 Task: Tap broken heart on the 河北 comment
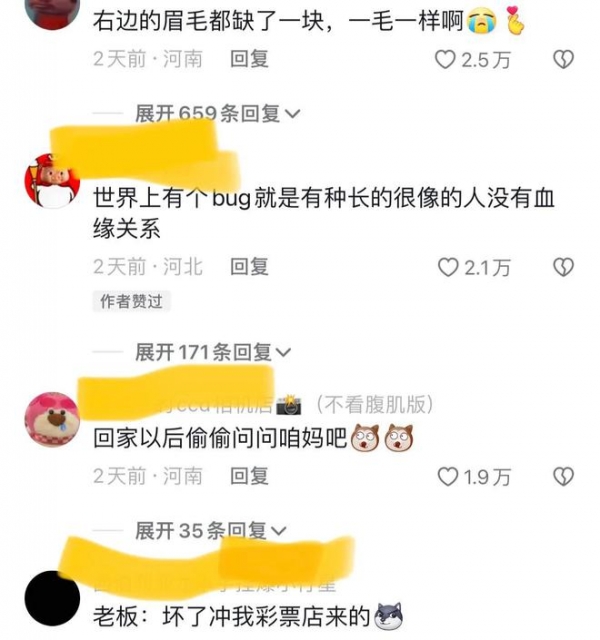tap(564, 268)
